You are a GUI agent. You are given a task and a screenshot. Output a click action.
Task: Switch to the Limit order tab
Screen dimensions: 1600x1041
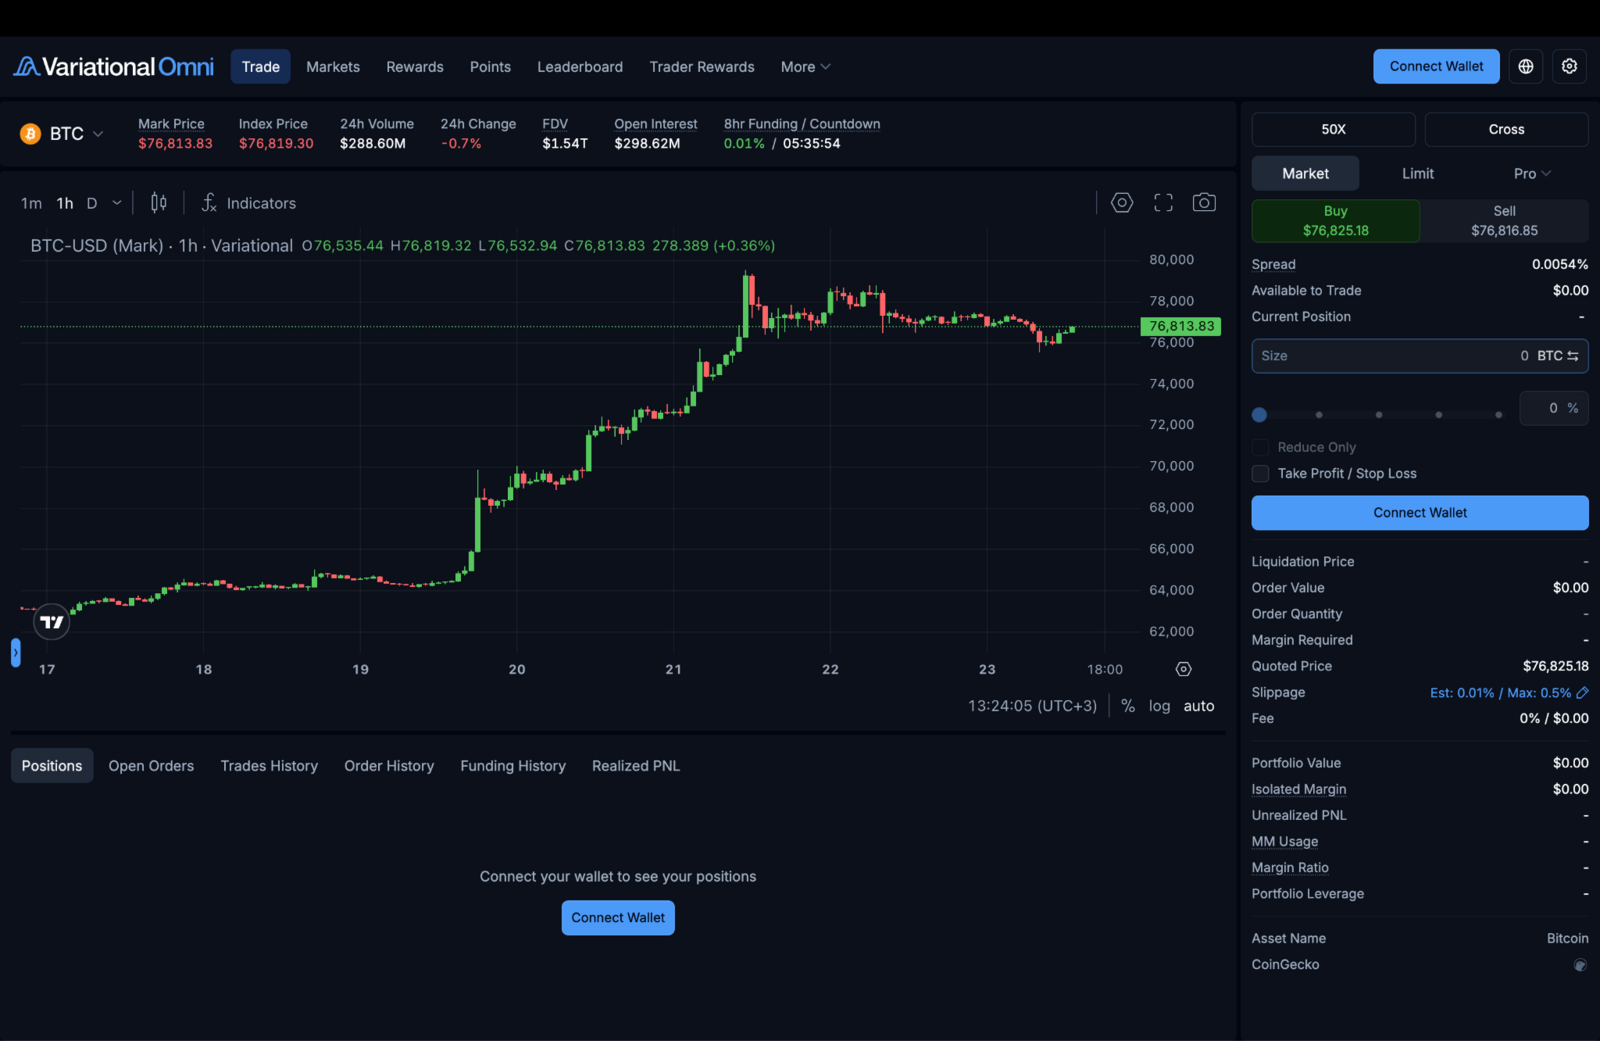pos(1417,174)
